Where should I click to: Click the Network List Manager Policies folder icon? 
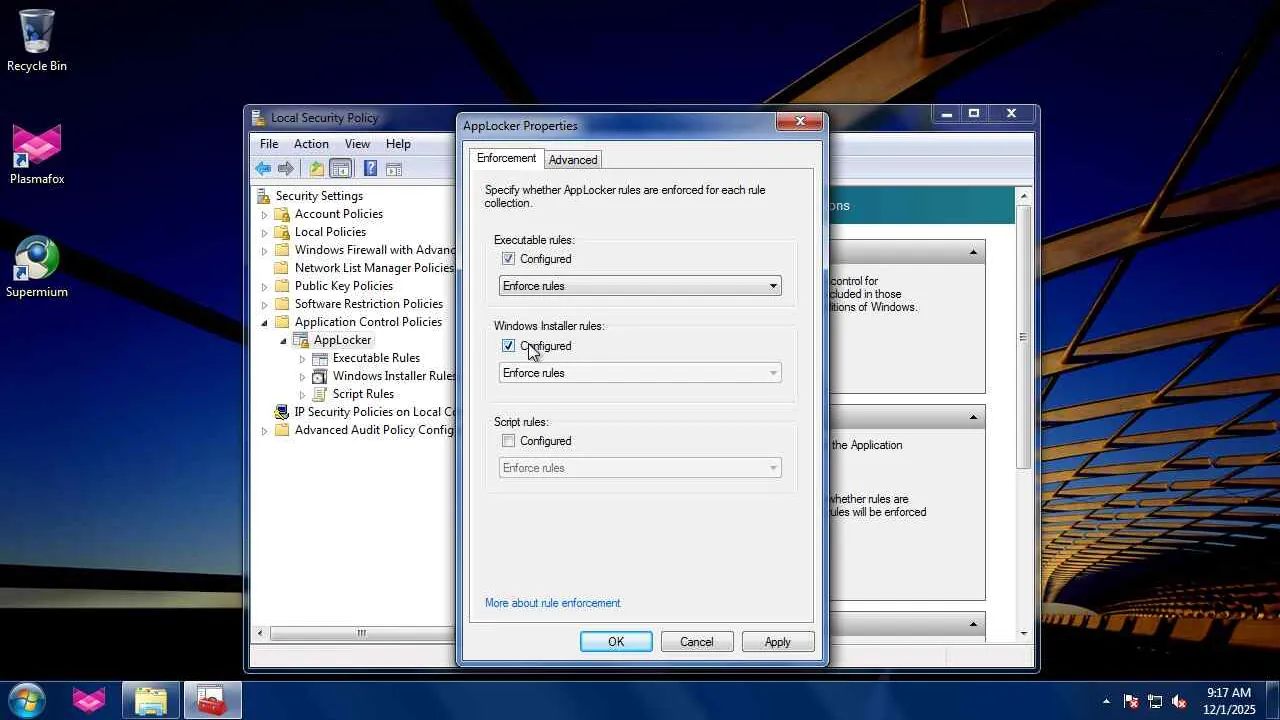[x=282, y=268]
